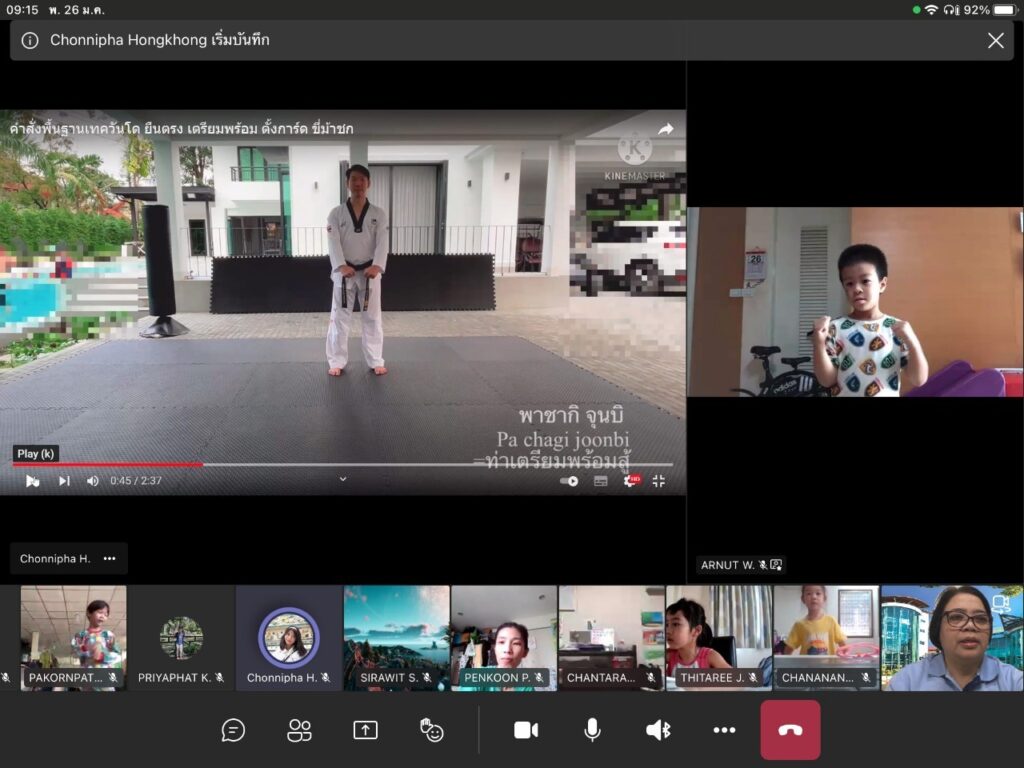Select Penkoon P. participant thumbnail
This screenshot has width=1024, height=768.
pos(504,638)
